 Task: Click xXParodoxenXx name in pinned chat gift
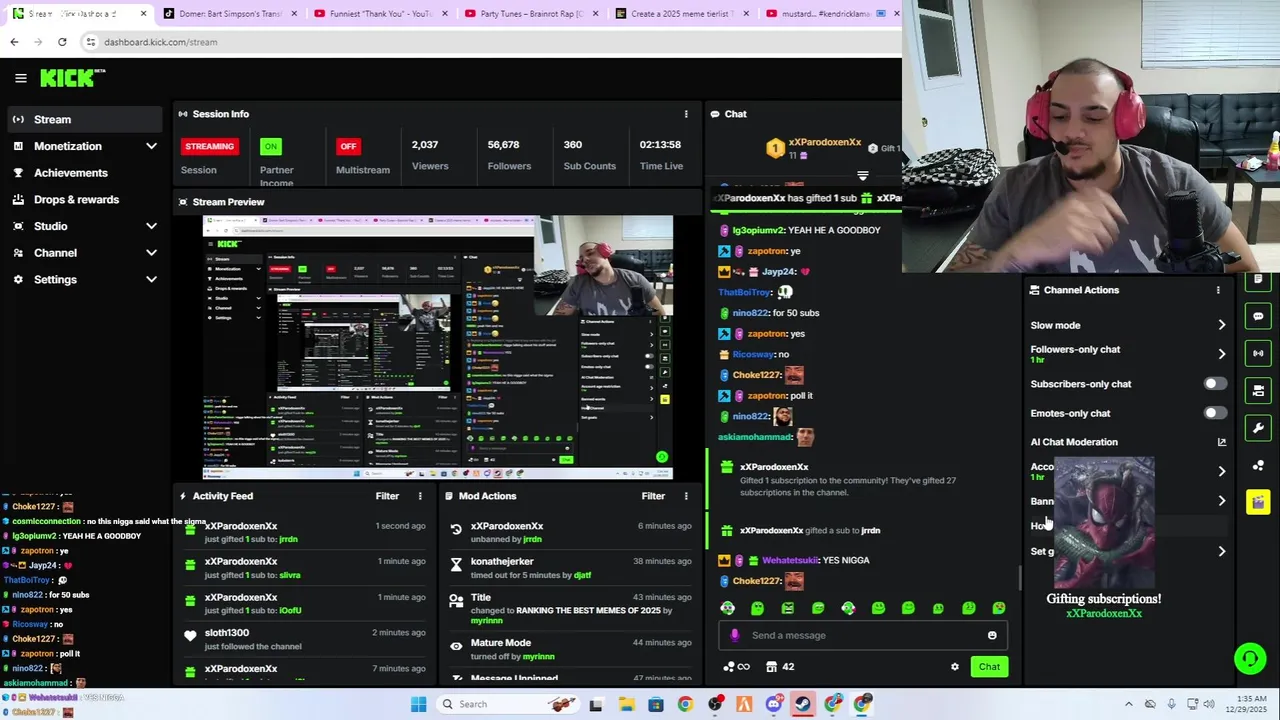824,143
